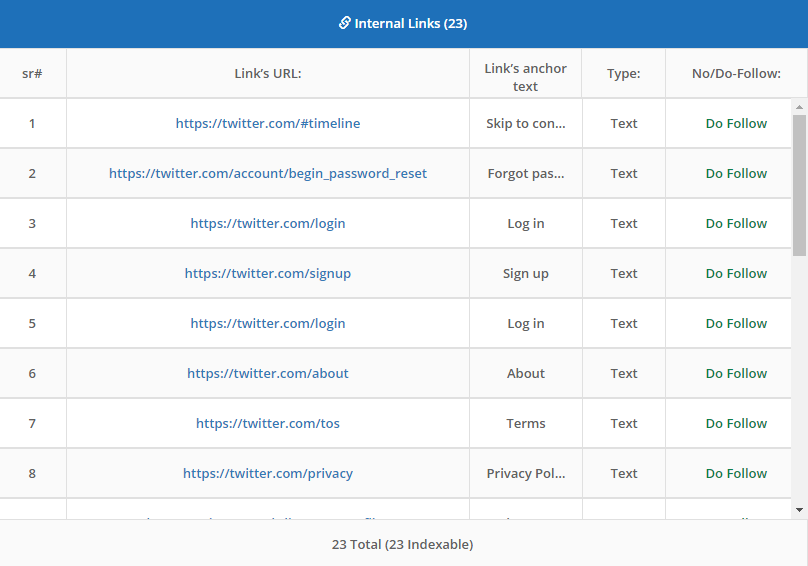Click the 'Text' type cell in row 8
The height and width of the screenshot is (566, 808).
[x=624, y=473]
